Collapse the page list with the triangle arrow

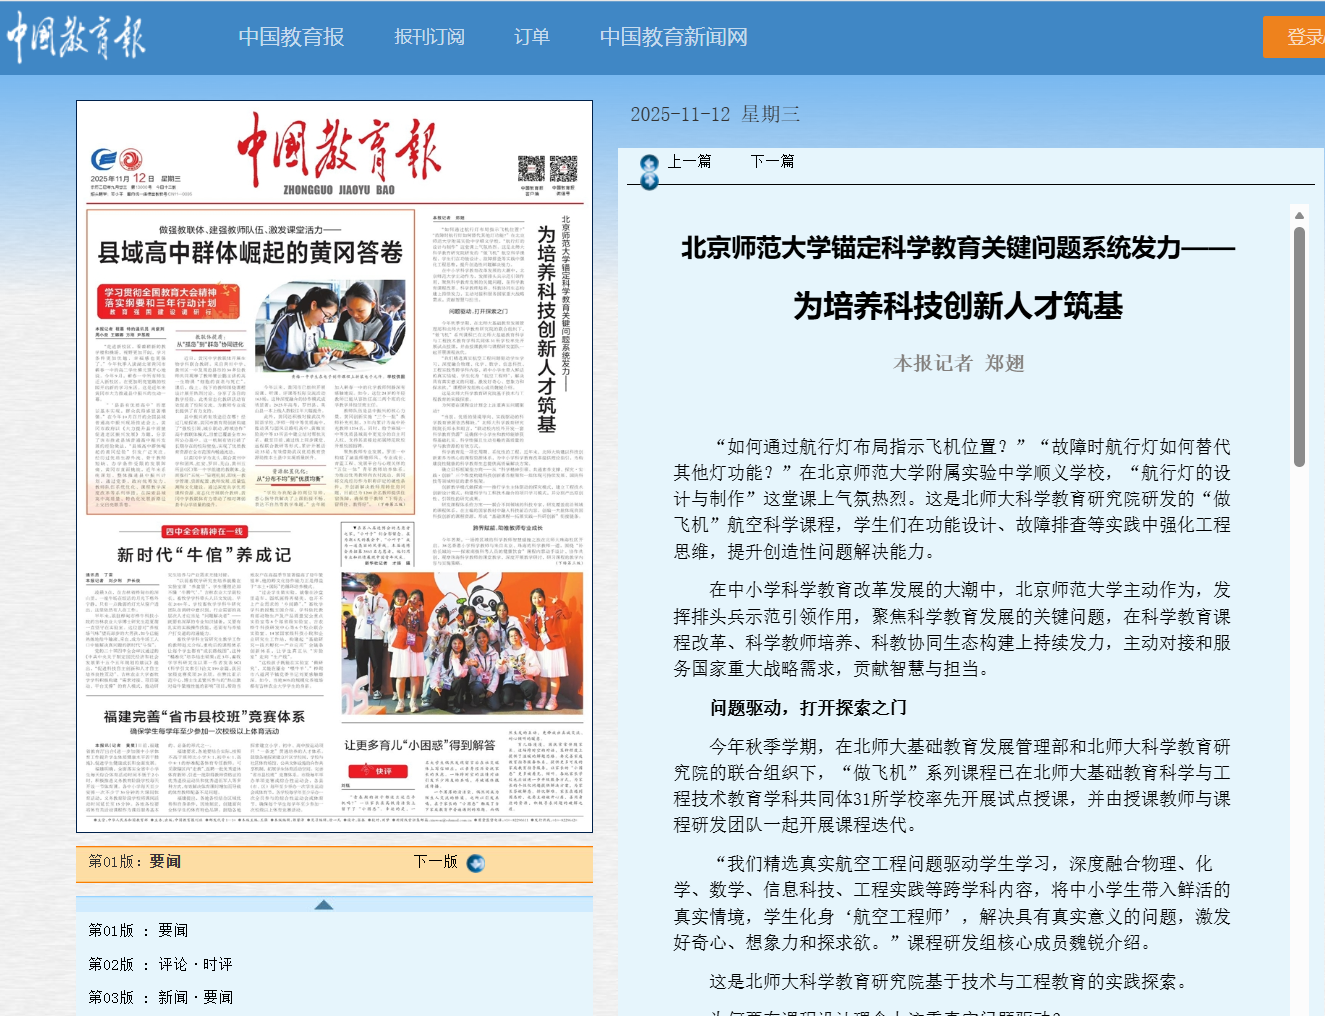pyautogui.click(x=323, y=905)
